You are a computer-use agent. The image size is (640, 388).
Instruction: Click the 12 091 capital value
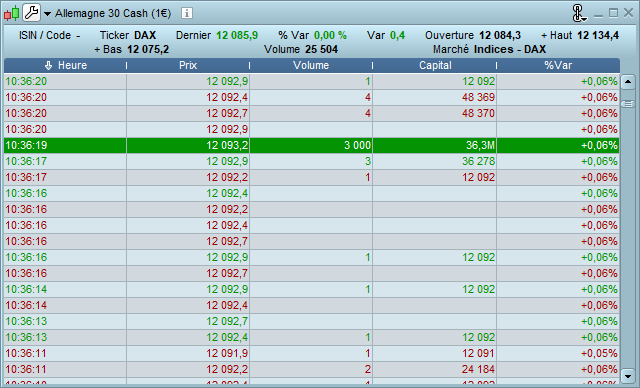pyautogui.click(x=478, y=354)
